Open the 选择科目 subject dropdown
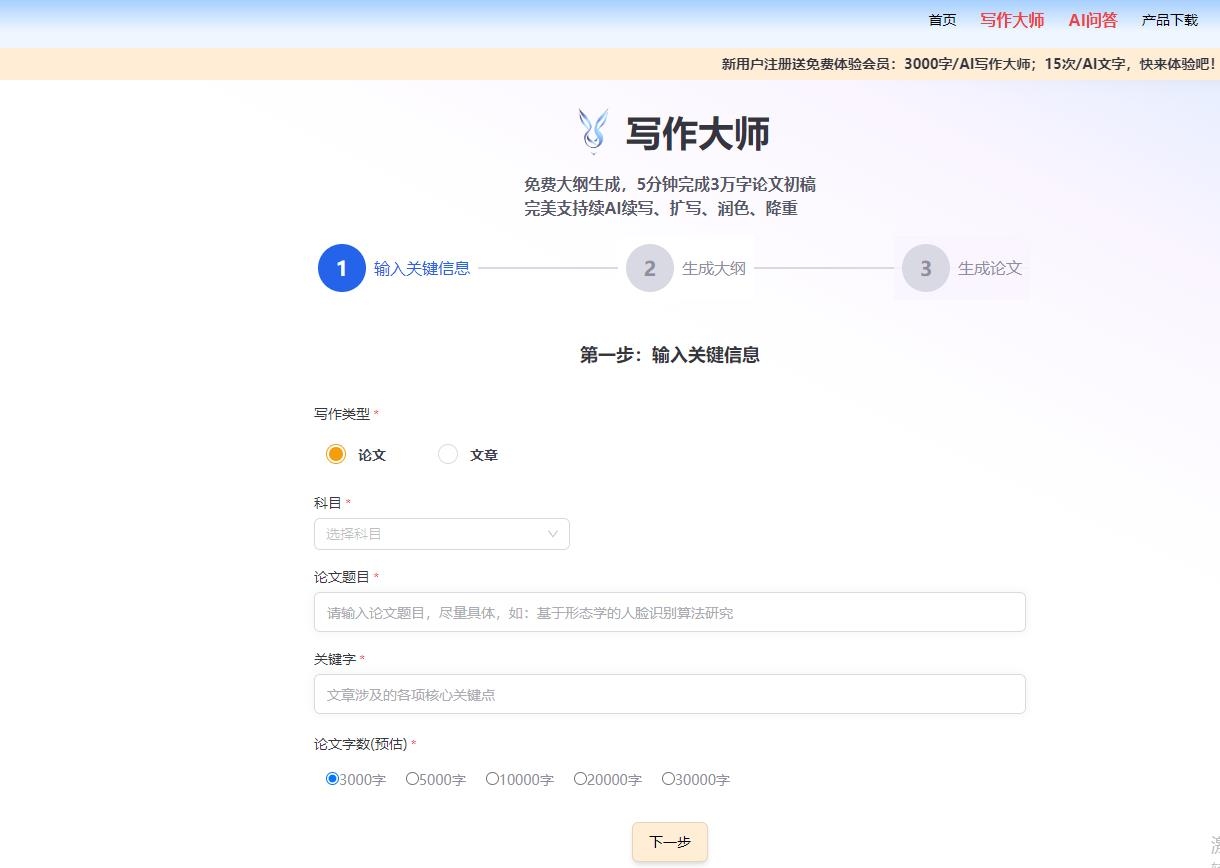 coord(430,534)
